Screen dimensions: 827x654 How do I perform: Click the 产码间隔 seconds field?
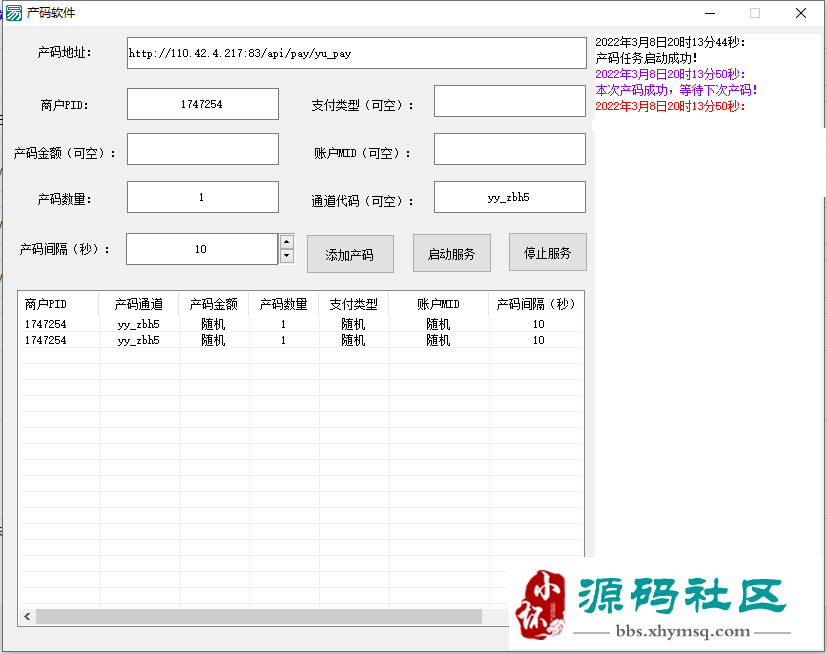click(x=201, y=249)
